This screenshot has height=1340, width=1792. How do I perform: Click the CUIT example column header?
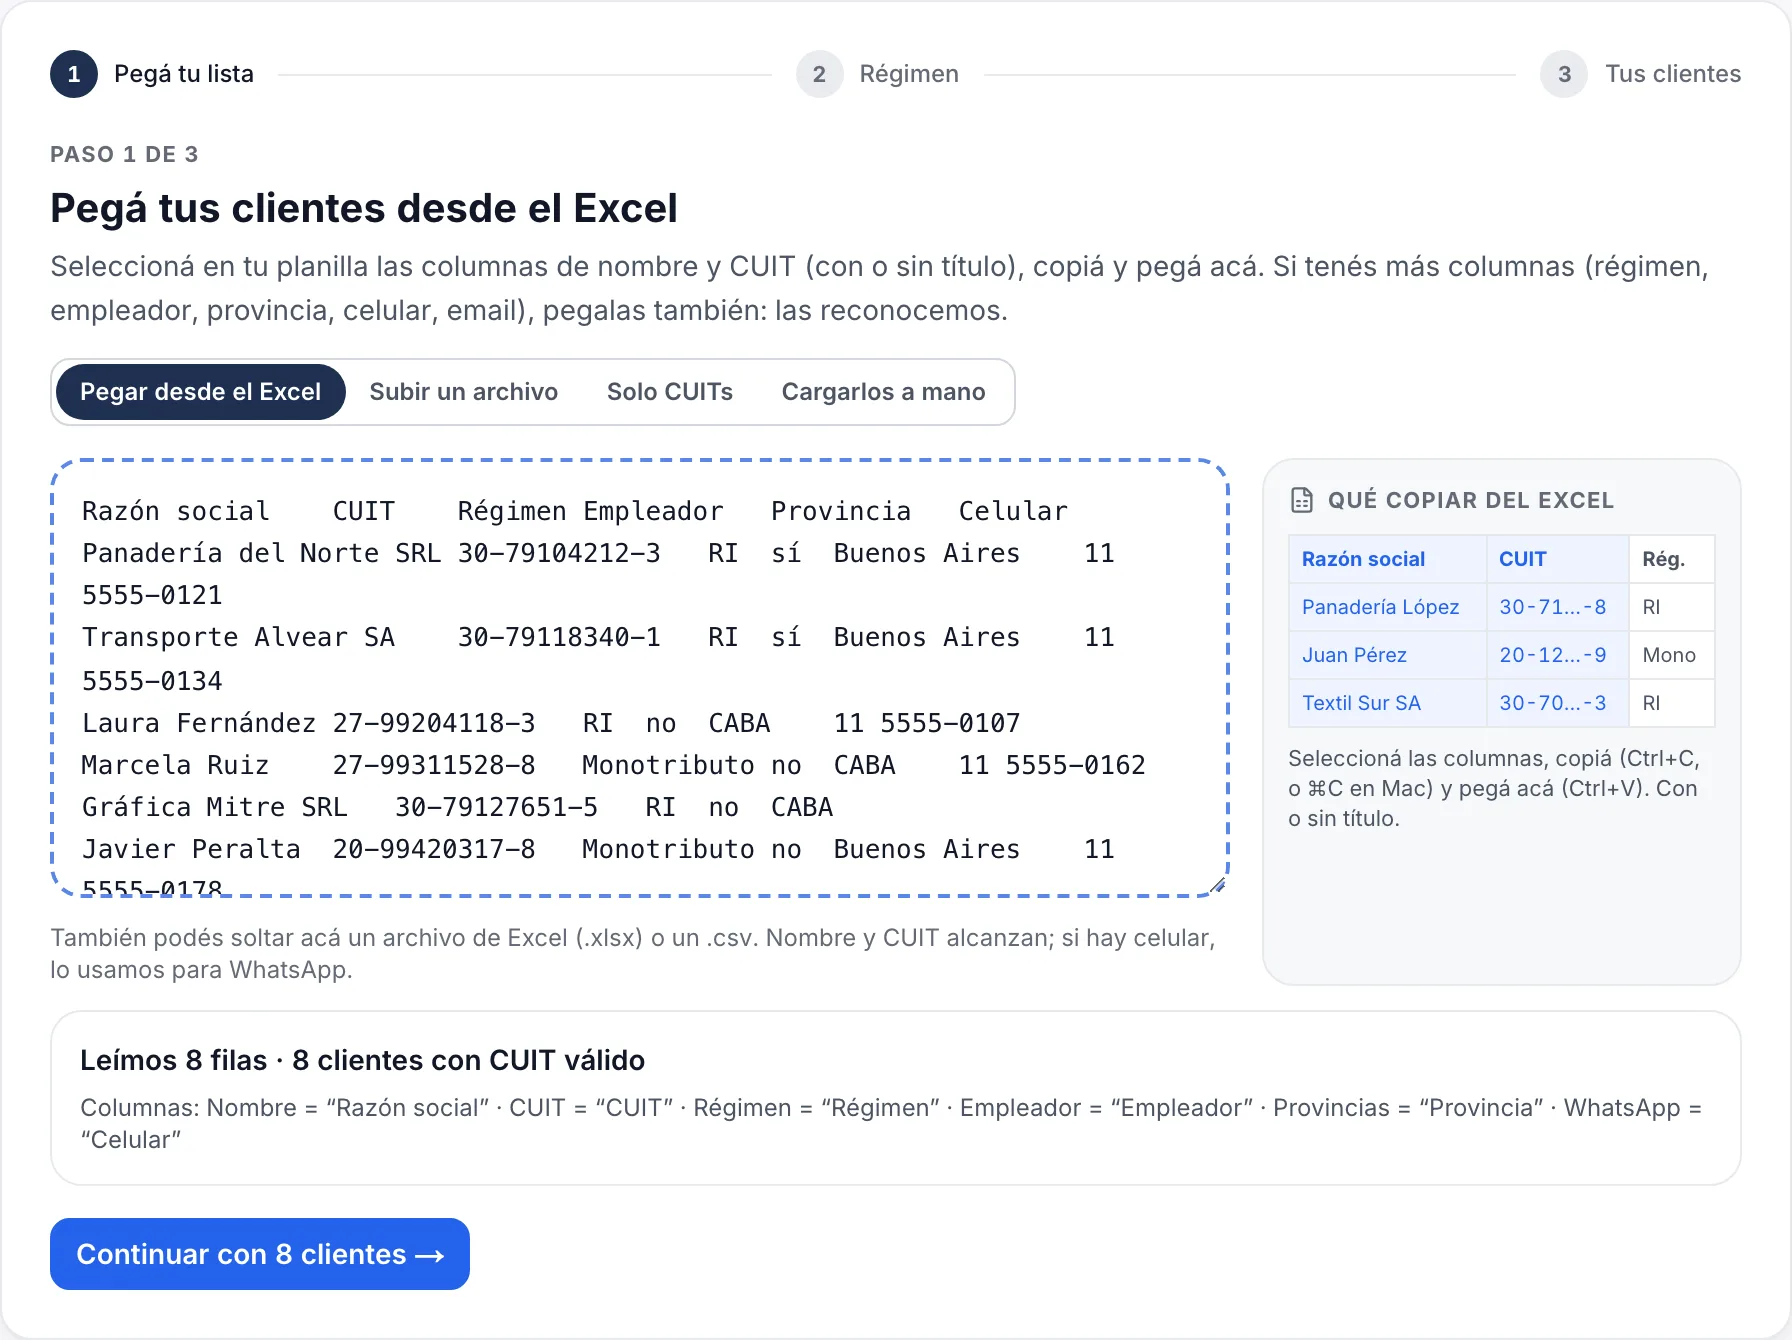(1557, 559)
